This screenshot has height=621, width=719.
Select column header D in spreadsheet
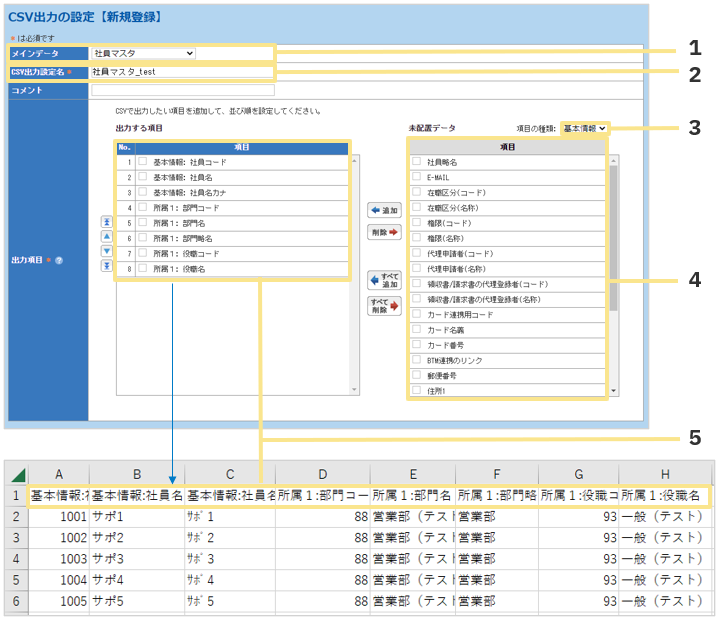(x=321, y=474)
